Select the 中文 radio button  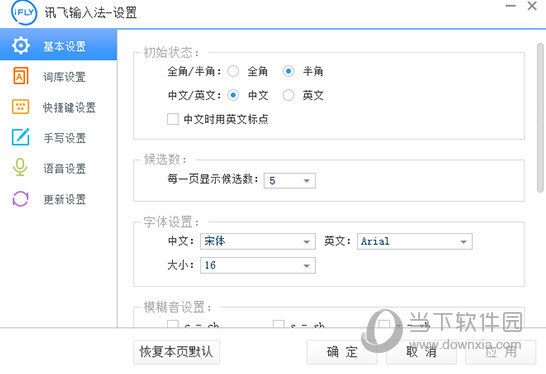[x=233, y=95]
